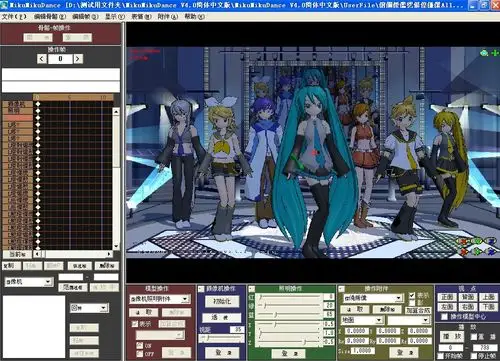Open the greyed dropdown below 表示 in model panel
The image size is (500, 361).
(x=160, y=335)
